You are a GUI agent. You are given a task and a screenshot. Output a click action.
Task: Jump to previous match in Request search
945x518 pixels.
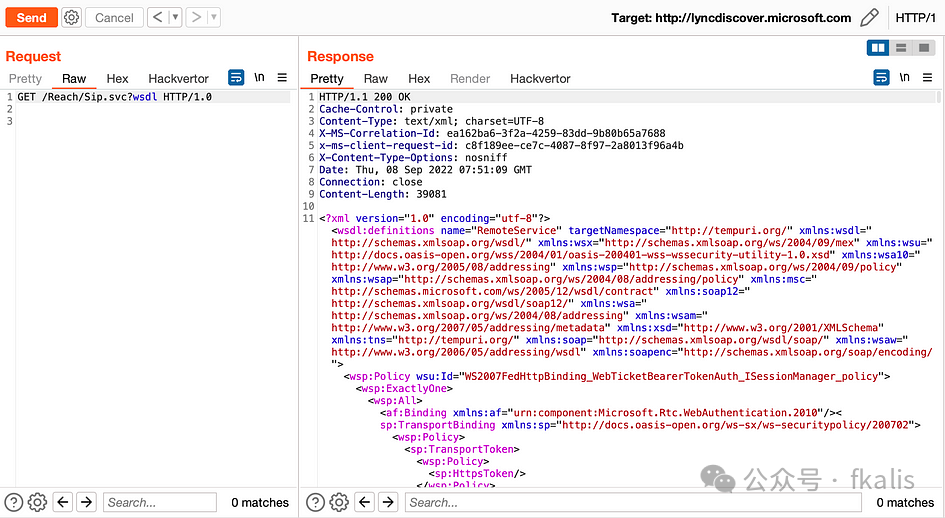click(63, 502)
